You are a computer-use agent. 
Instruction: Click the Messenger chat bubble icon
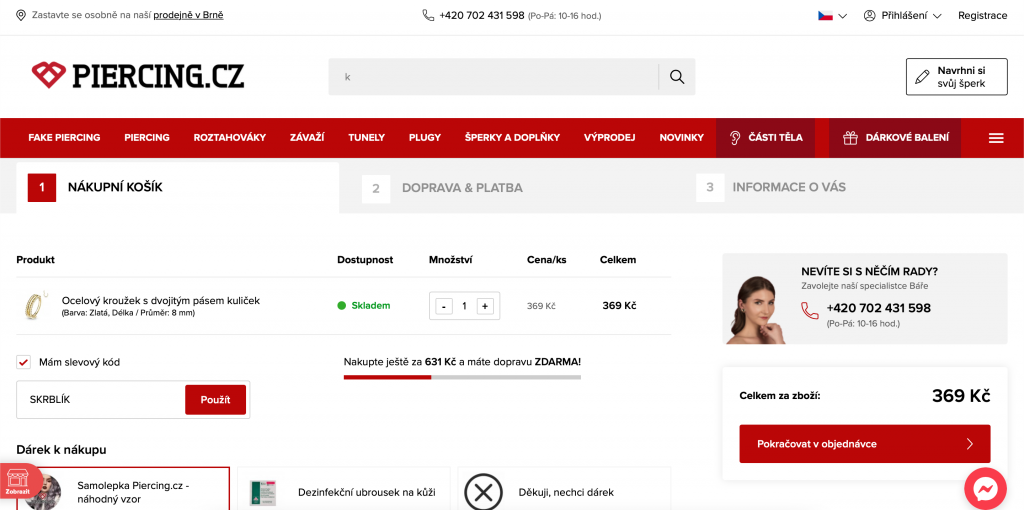coord(986,489)
